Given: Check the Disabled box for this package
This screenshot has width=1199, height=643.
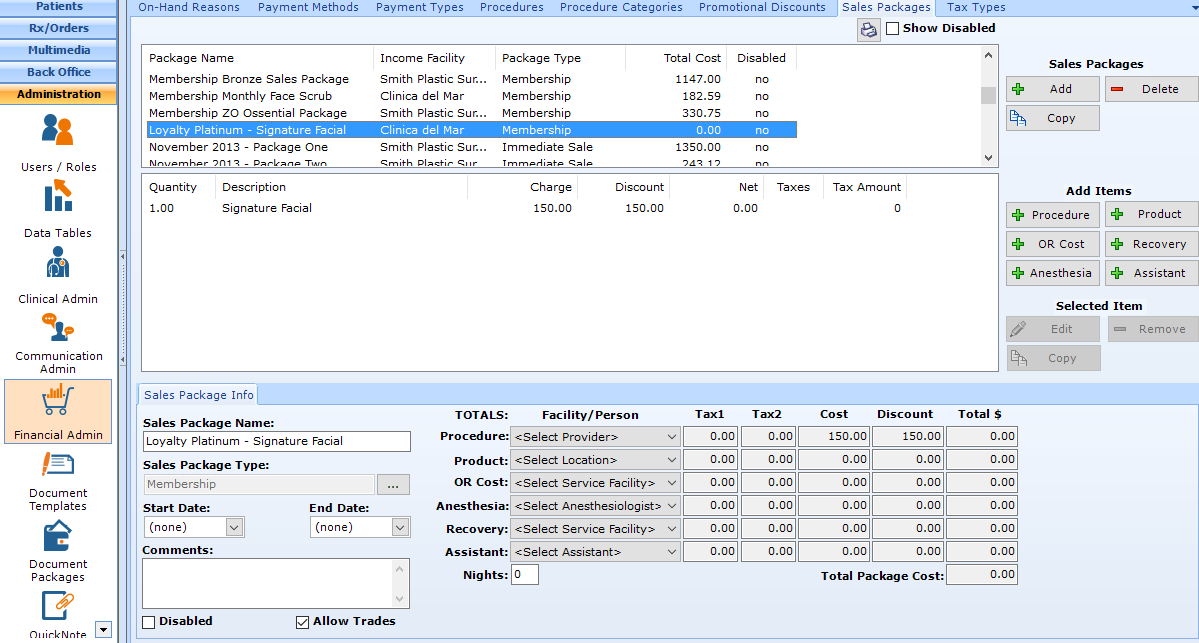Looking at the screenshot, I should click(148, 621).
